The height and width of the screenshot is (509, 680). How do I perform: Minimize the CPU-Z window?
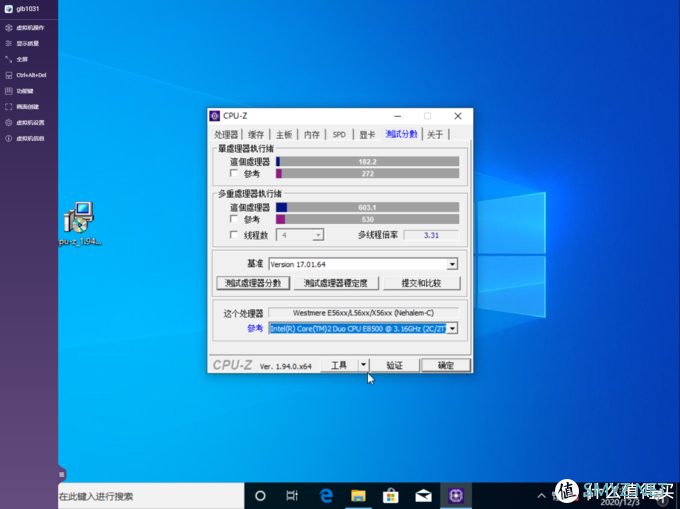pyautogui.click(x=398, y=116)
